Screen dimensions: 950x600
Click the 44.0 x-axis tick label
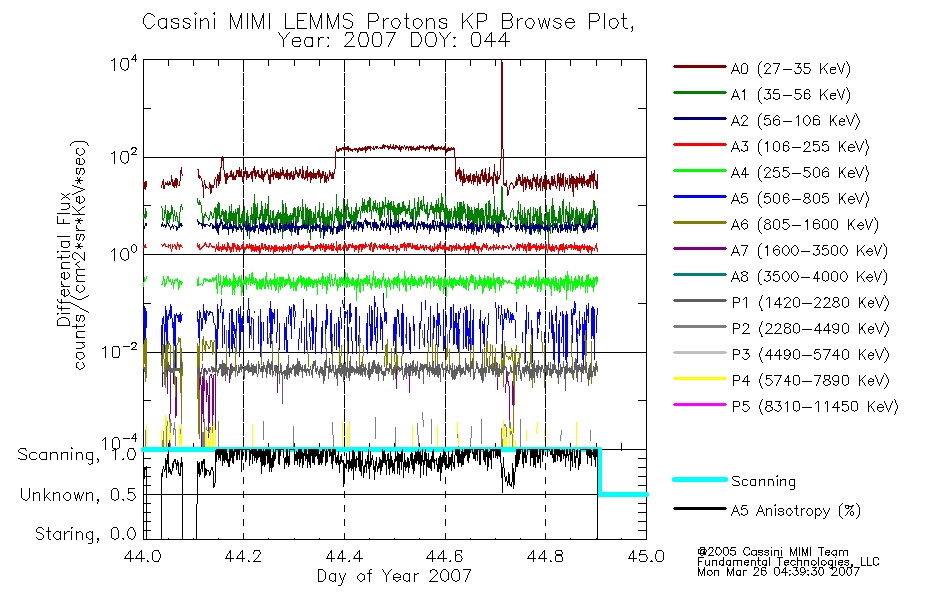click(x=142, y=556)
